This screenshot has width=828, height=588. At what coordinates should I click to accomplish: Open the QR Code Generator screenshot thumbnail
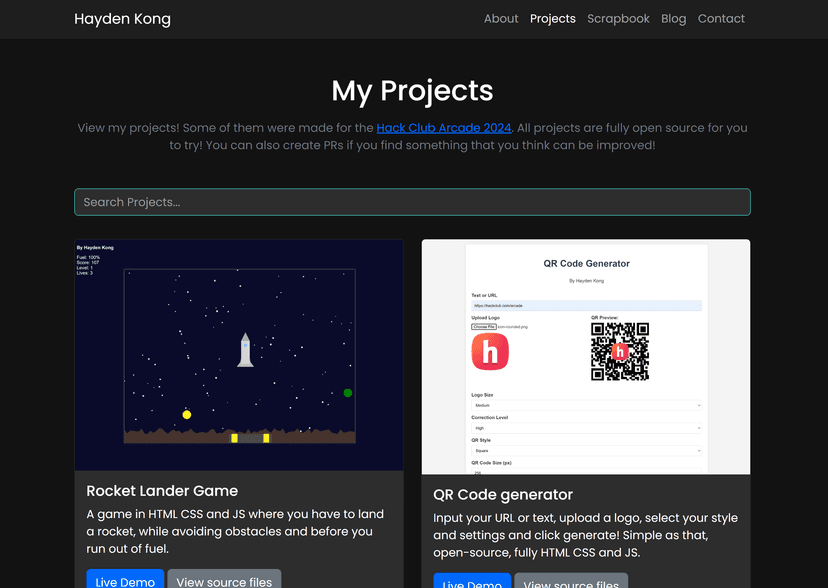tap(586, 357)
